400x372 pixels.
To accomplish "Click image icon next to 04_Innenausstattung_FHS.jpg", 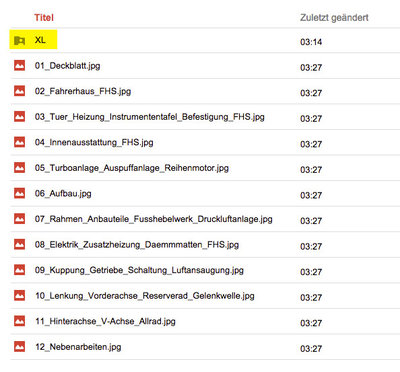I will point(20,142).
